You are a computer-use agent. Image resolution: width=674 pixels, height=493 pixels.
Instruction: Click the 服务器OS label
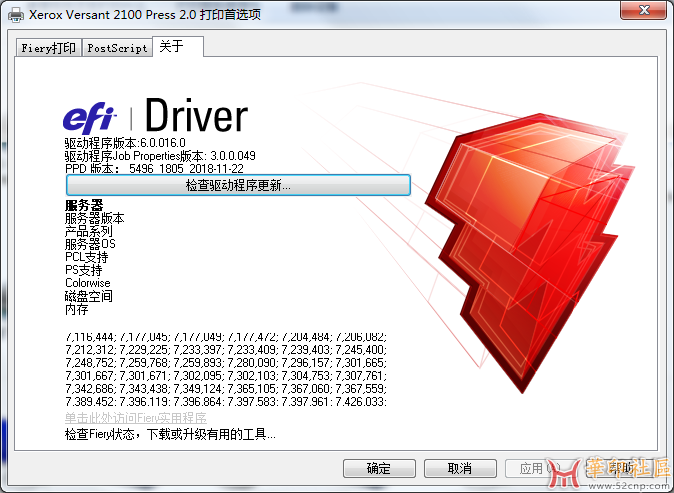coord(90,244)
